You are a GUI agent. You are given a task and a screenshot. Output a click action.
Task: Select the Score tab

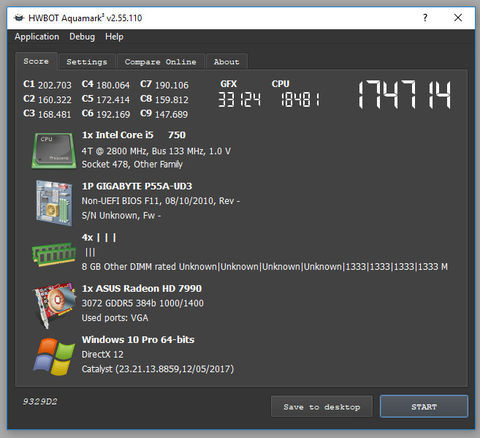(36, 61)
